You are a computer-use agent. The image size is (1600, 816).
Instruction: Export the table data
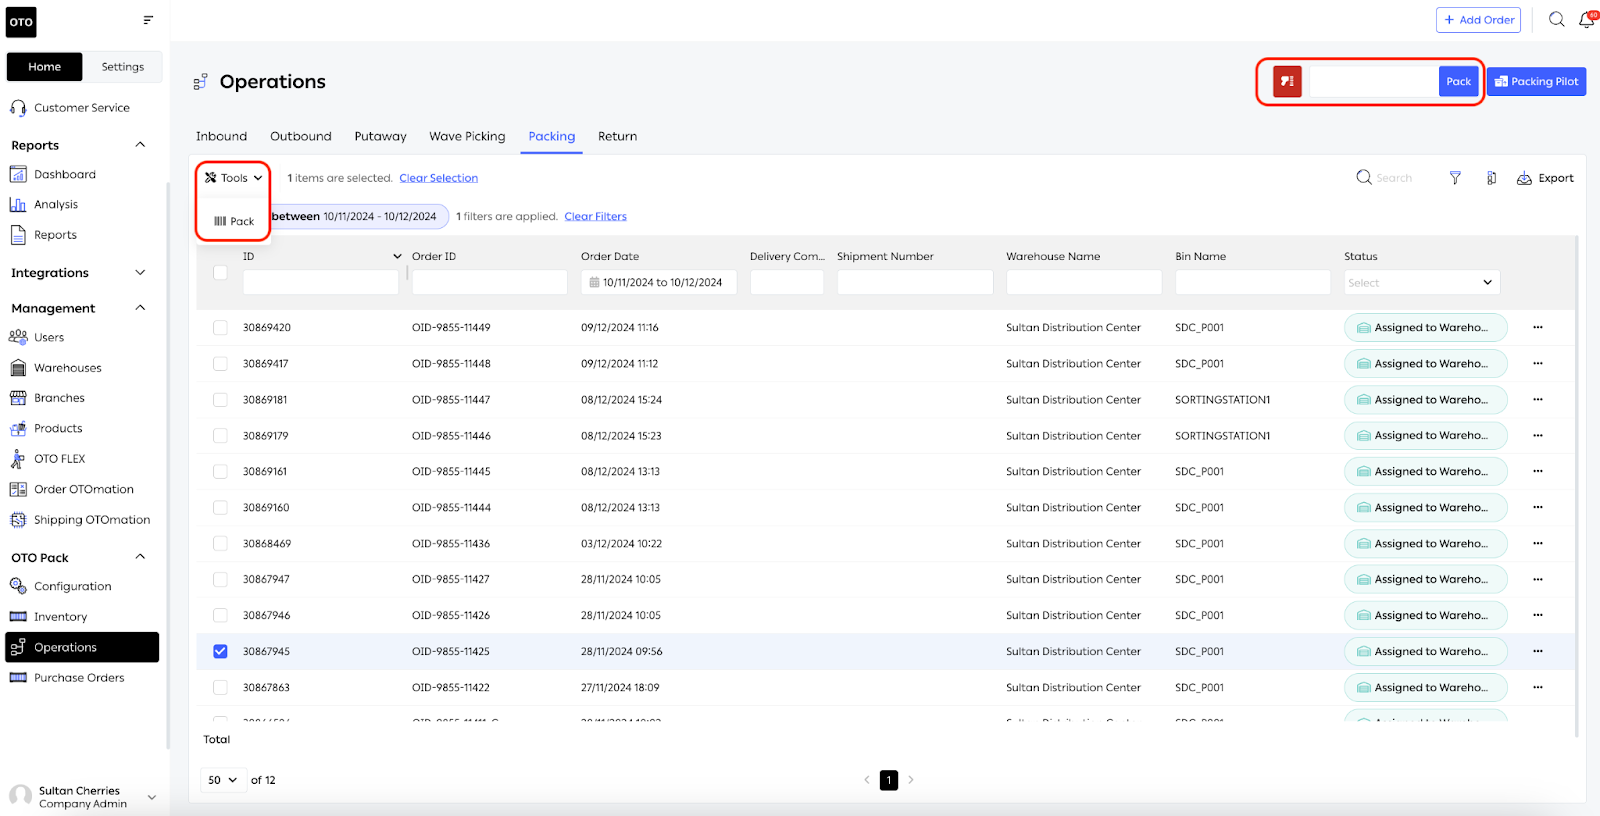tap(1545, 178)
